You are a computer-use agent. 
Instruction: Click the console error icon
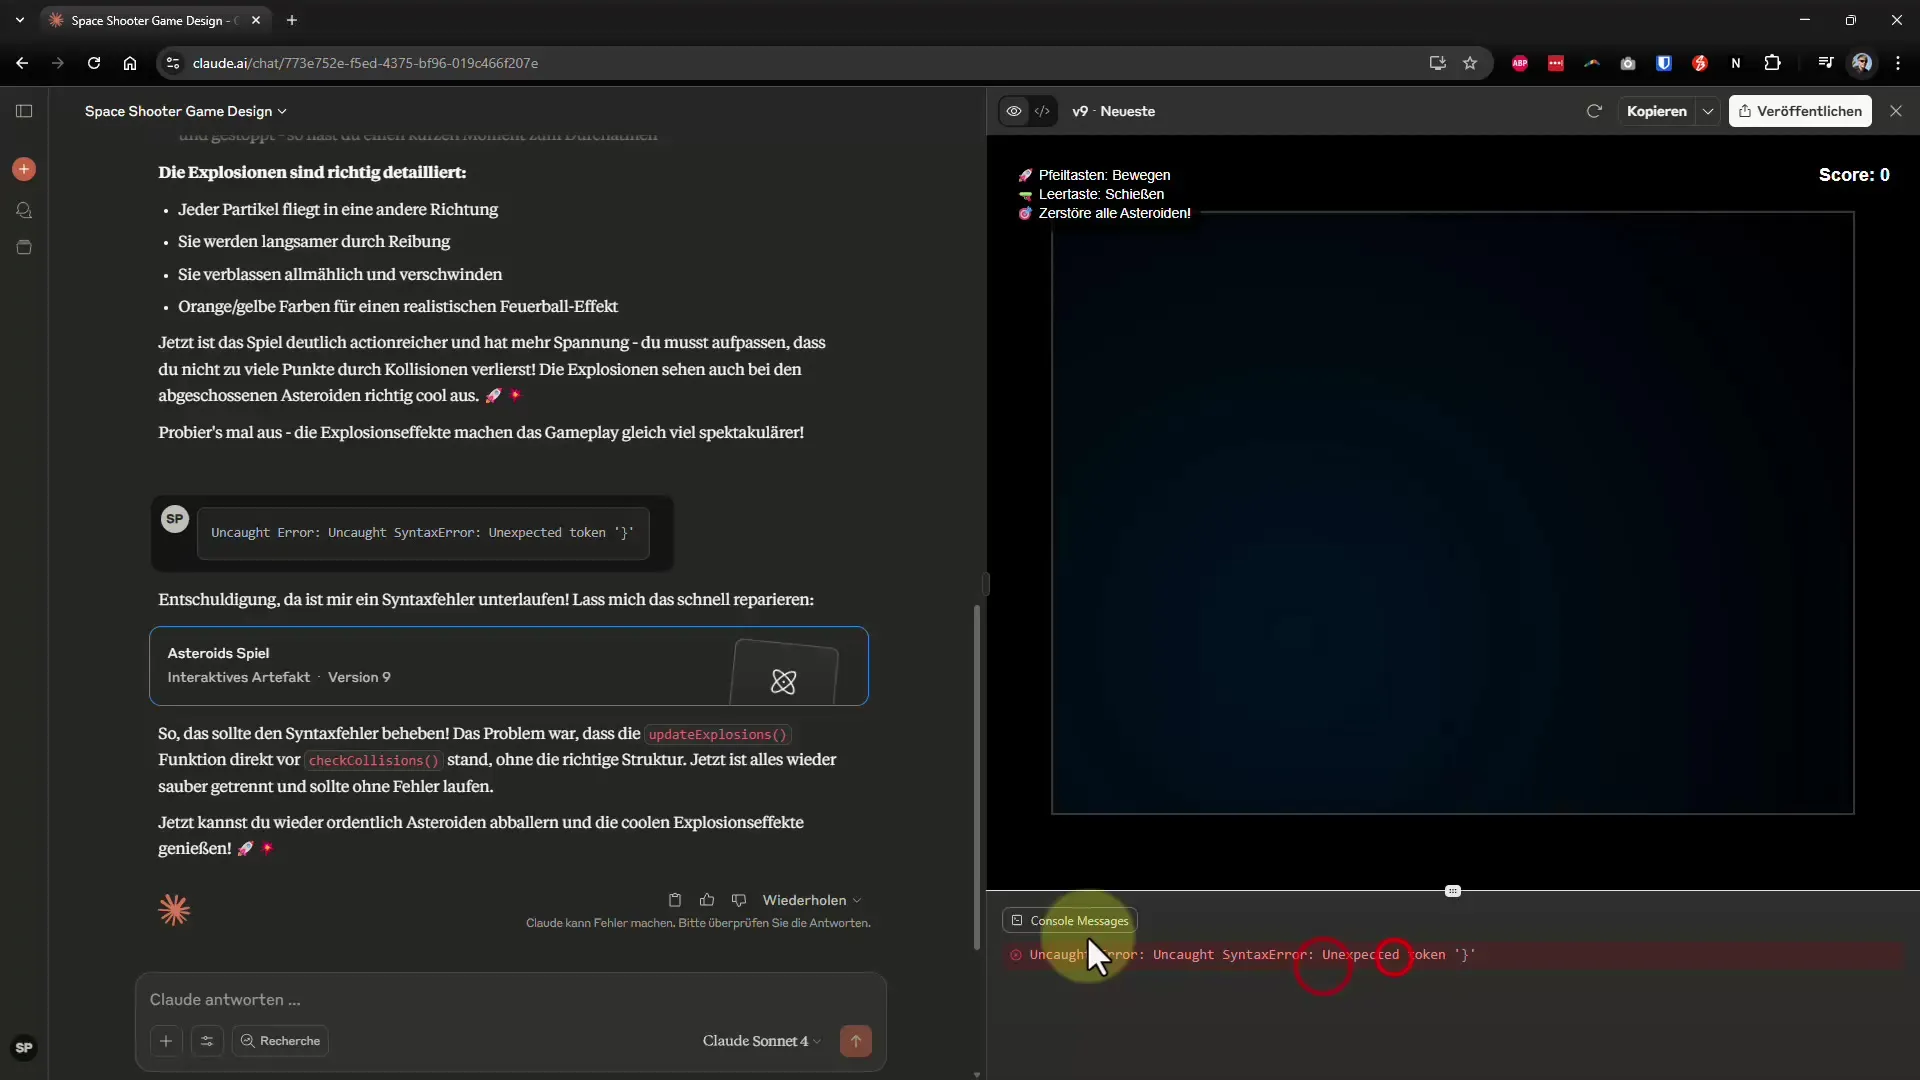click(1016, 955)
